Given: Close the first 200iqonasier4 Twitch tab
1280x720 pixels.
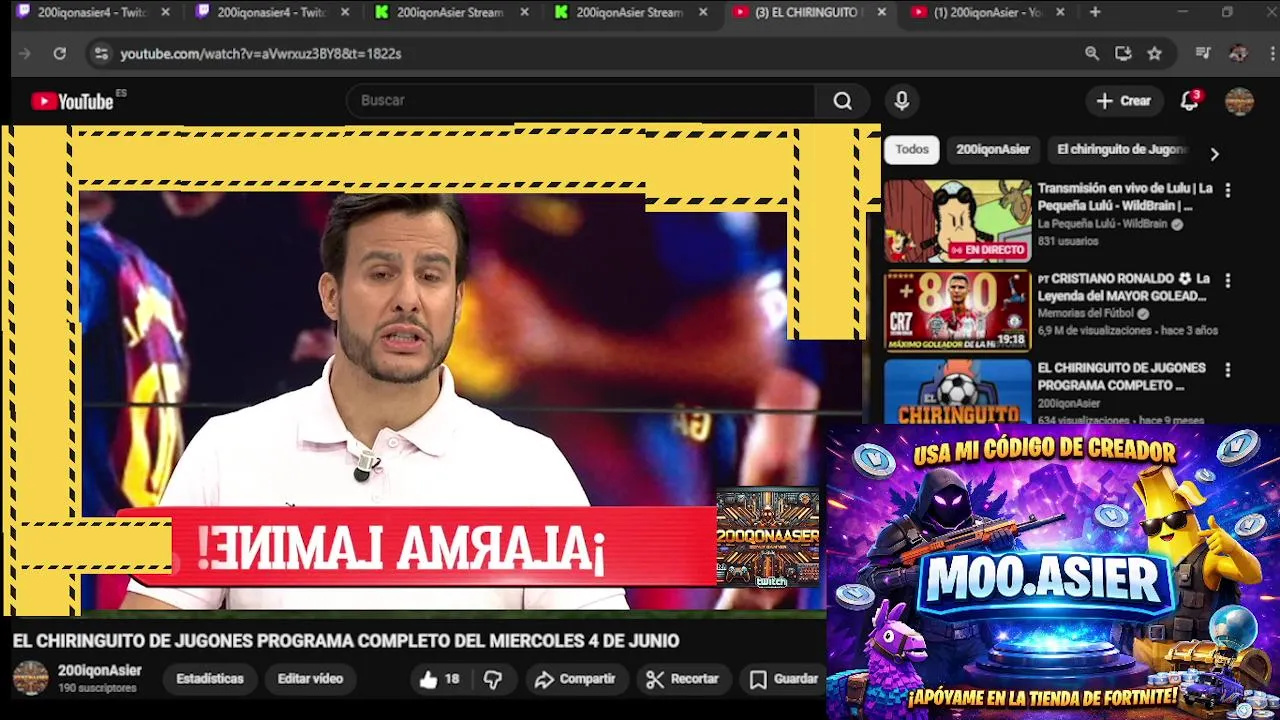Looking at the screenshot, I should pos(165,12).
